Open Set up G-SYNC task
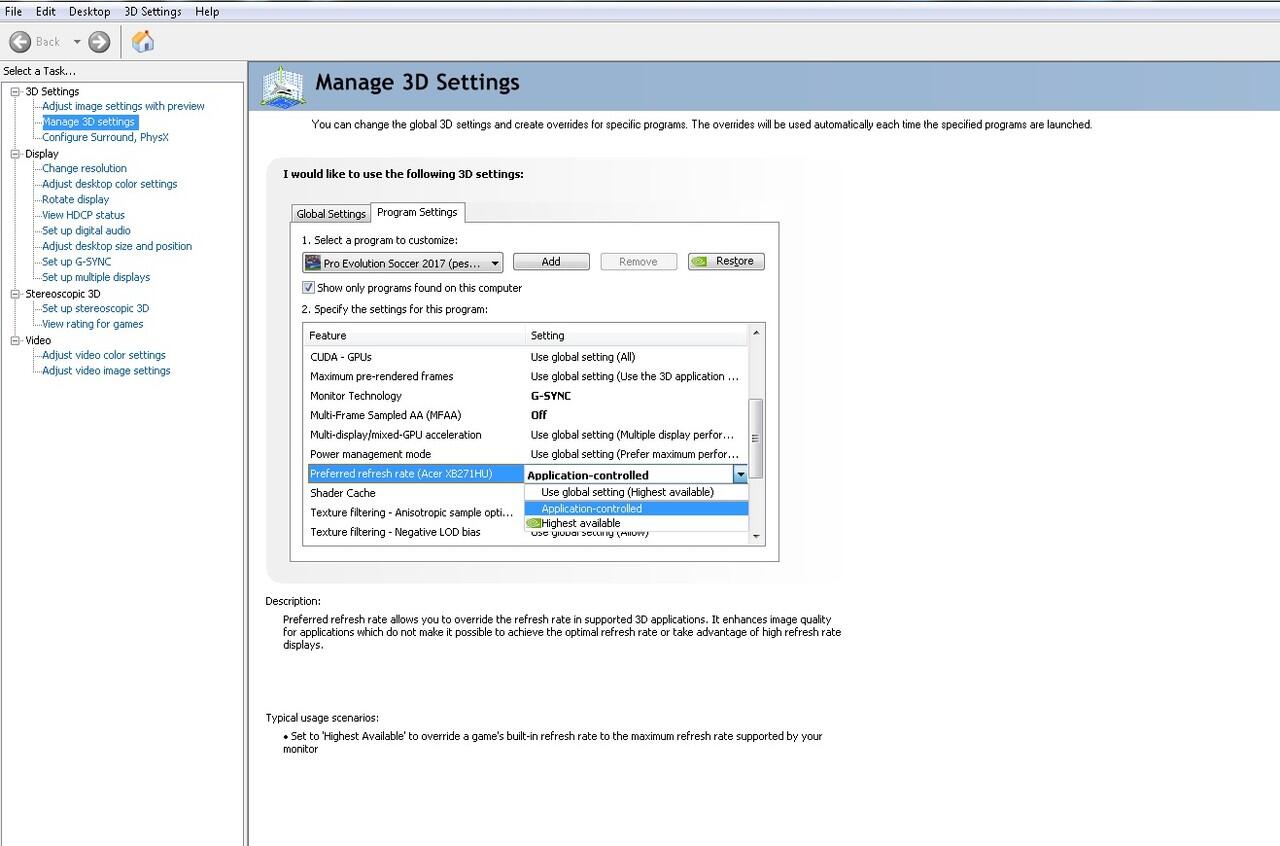Viewport: 1280px width, 846px height. click(x=76, y=262)
